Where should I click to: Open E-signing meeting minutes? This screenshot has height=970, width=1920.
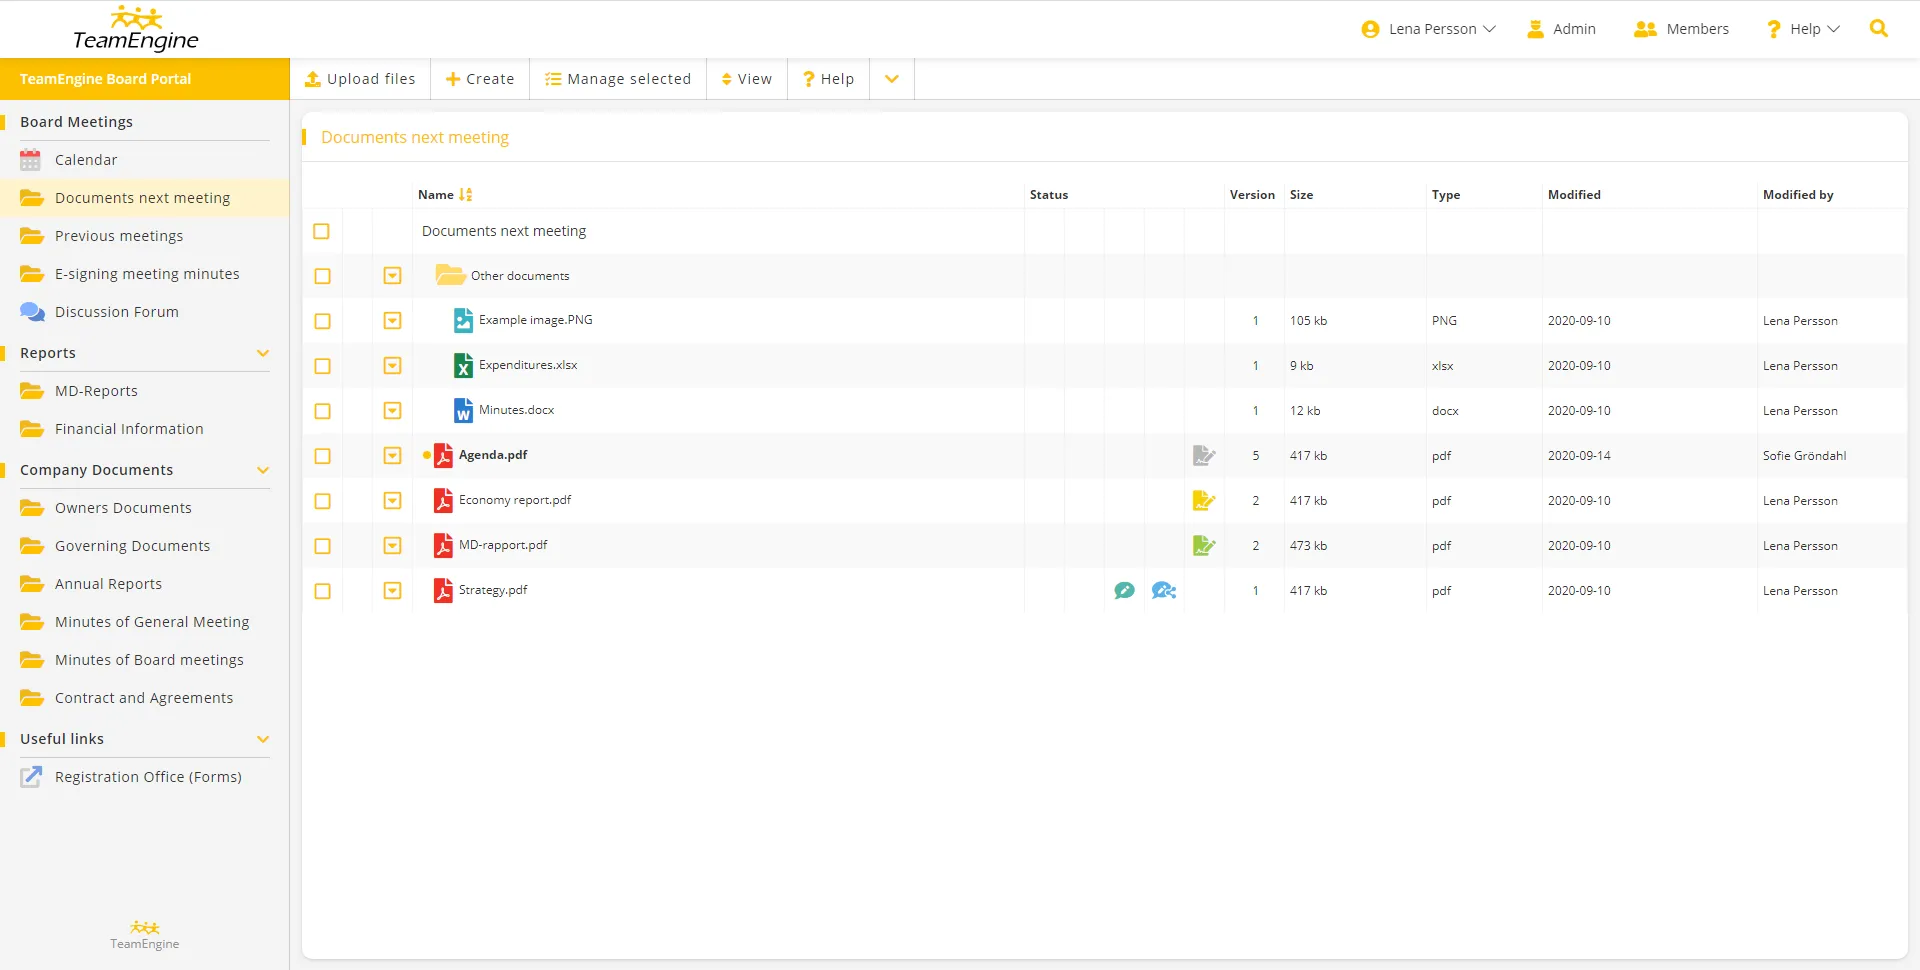pyautogui.click(x=147, y=274)
